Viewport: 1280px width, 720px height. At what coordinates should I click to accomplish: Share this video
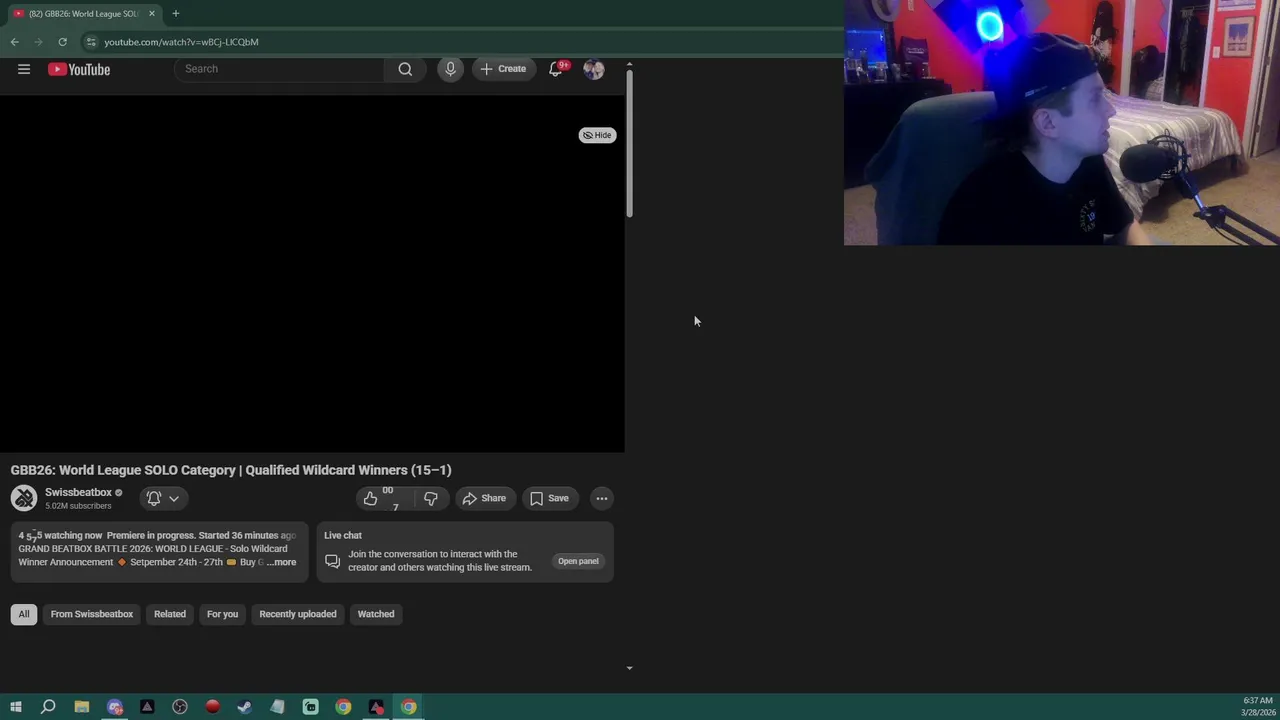pyautogui.click(x=484, y=498)
